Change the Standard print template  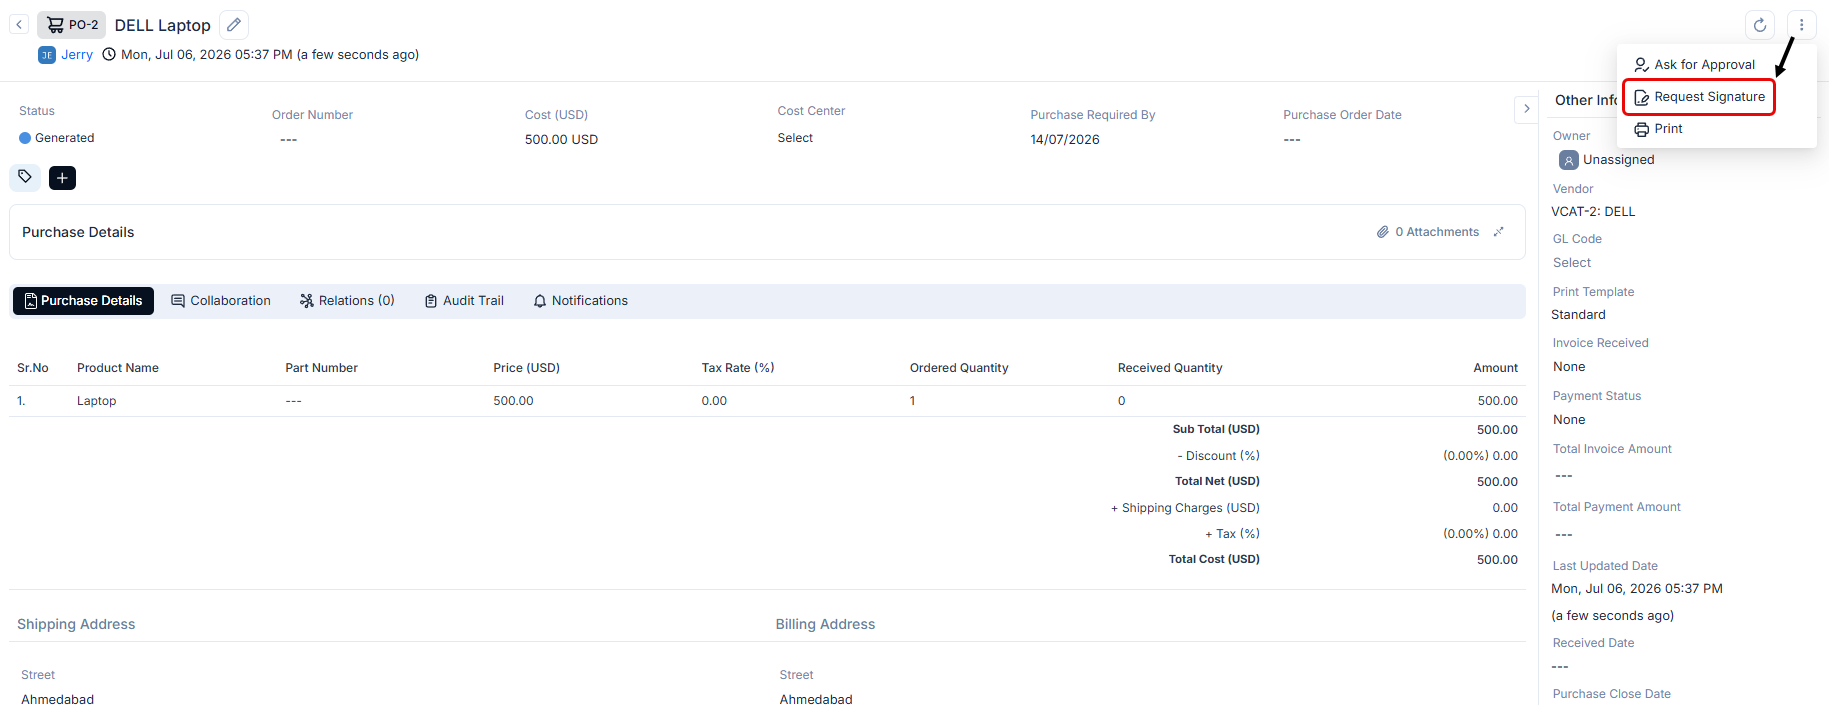click(x=1578, y=315)
